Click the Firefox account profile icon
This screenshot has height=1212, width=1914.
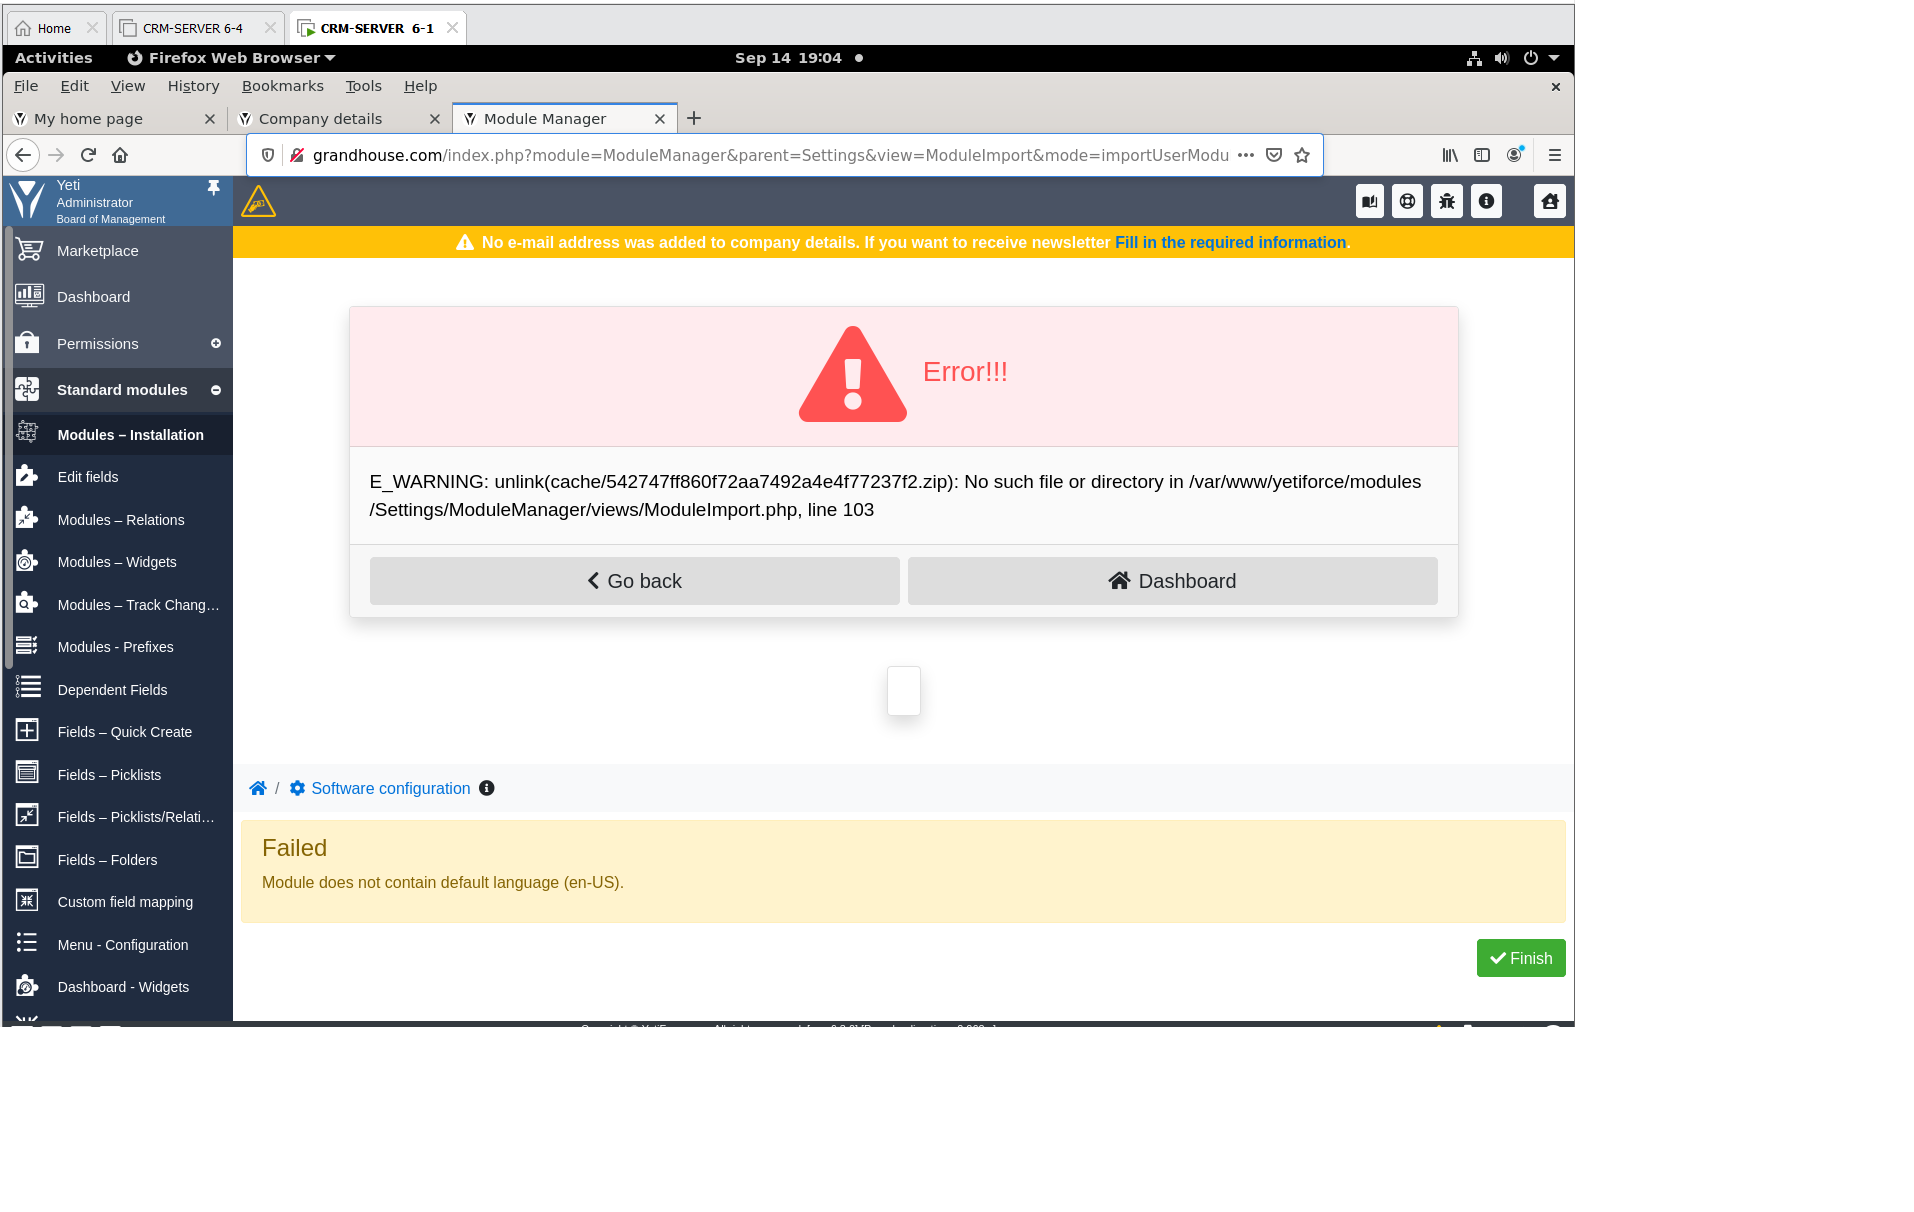(x=1514, y=155)
